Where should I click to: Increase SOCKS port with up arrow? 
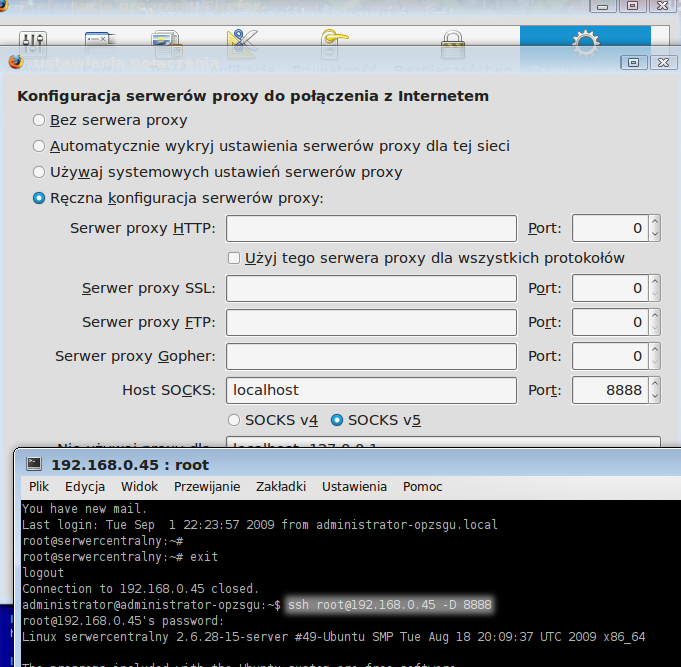click(x=655, y=383)
